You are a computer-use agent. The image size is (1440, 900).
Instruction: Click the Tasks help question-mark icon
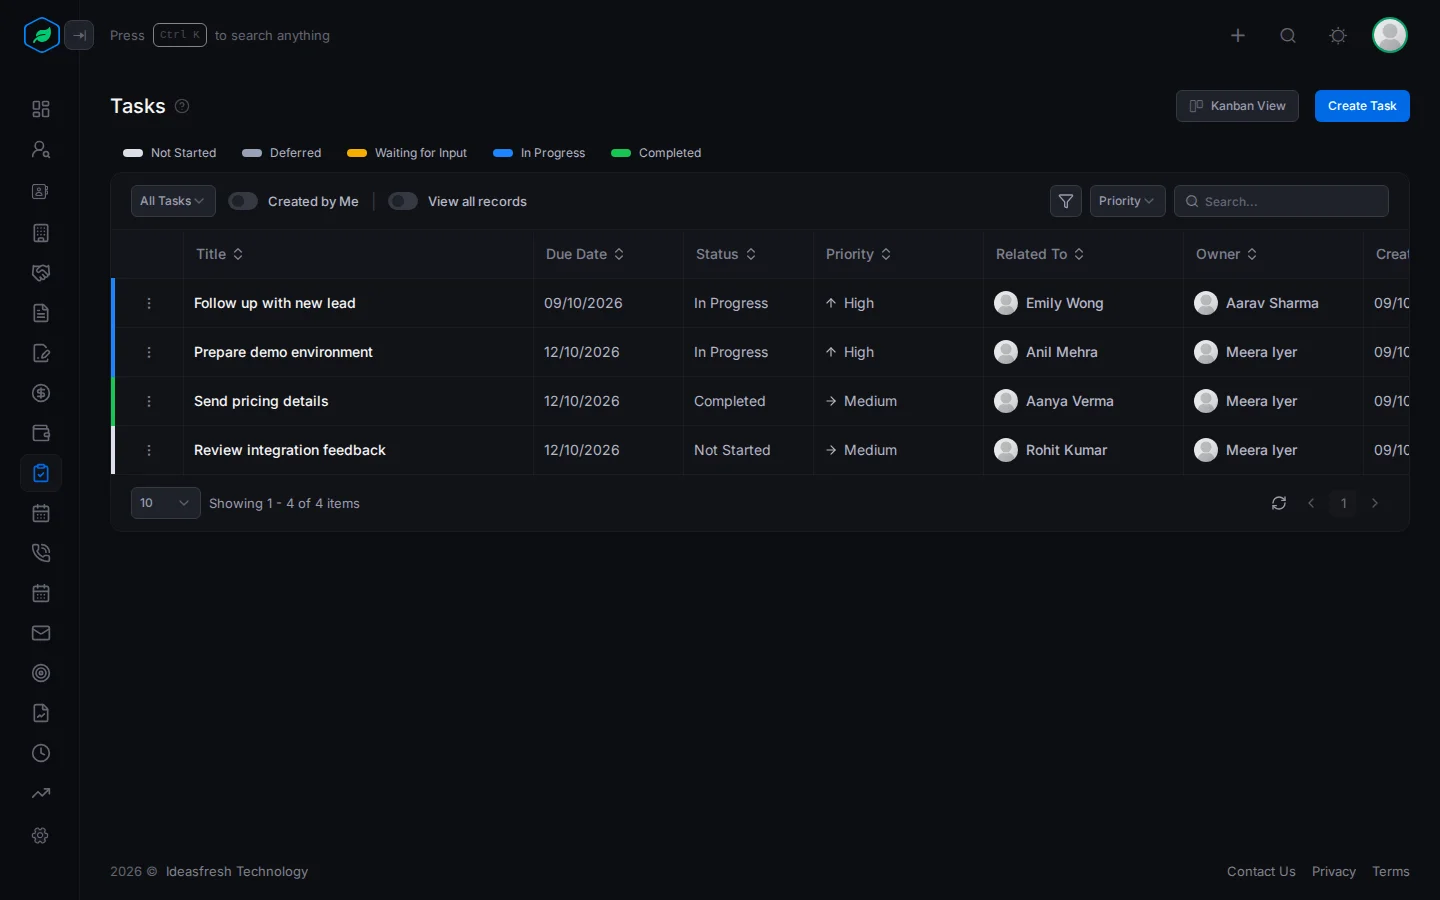(x=182, y=106)
